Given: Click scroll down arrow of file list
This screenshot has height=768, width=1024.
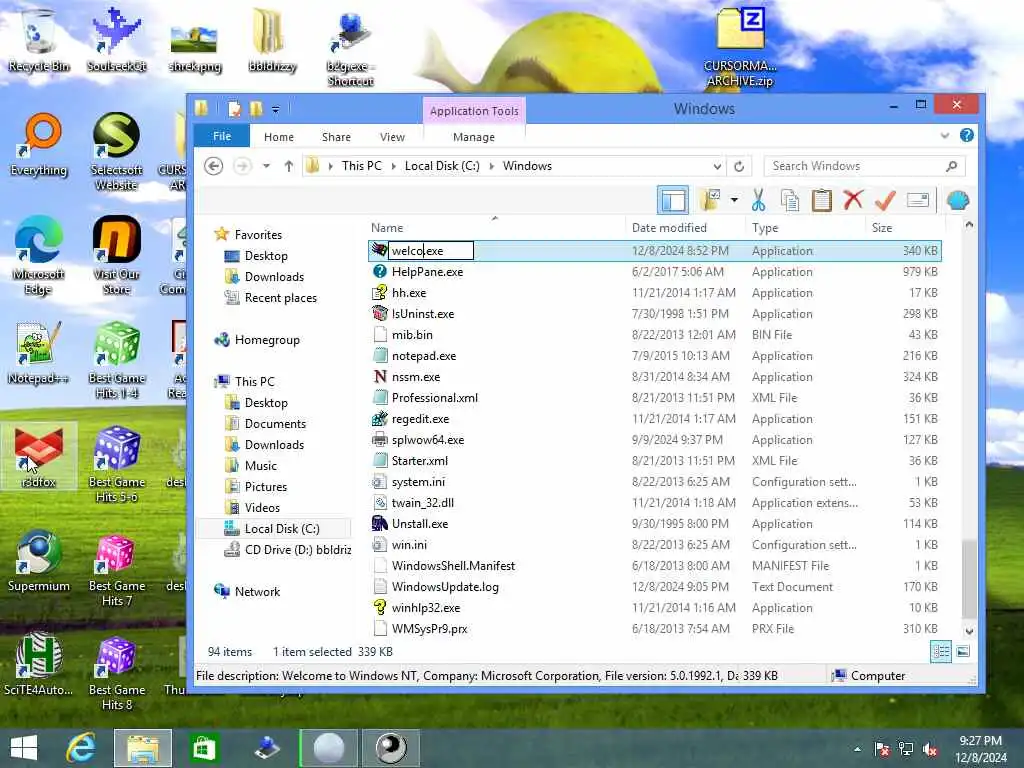Looking at the screenshot, I should pos(969,631).
